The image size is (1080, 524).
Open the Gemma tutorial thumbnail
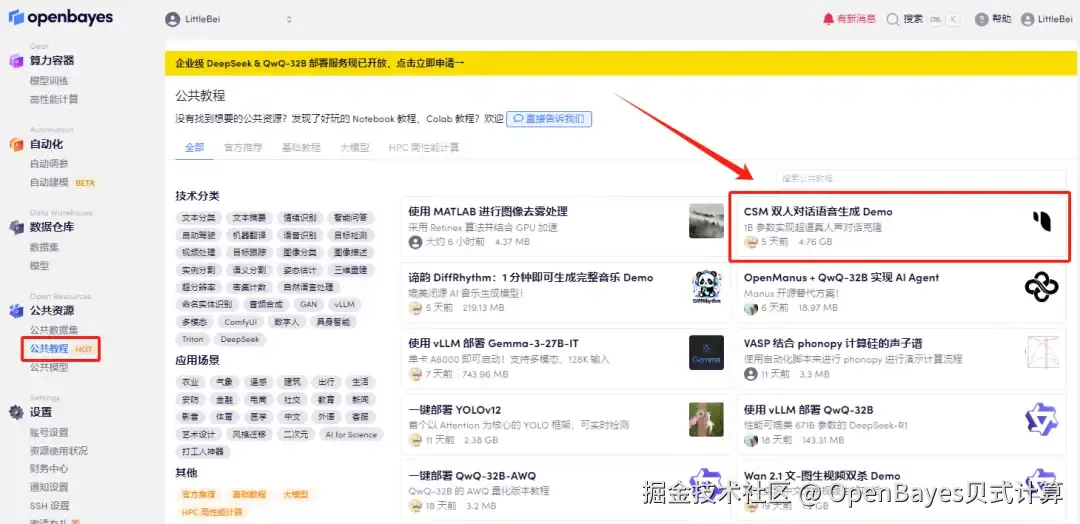(x=706, y=353)
